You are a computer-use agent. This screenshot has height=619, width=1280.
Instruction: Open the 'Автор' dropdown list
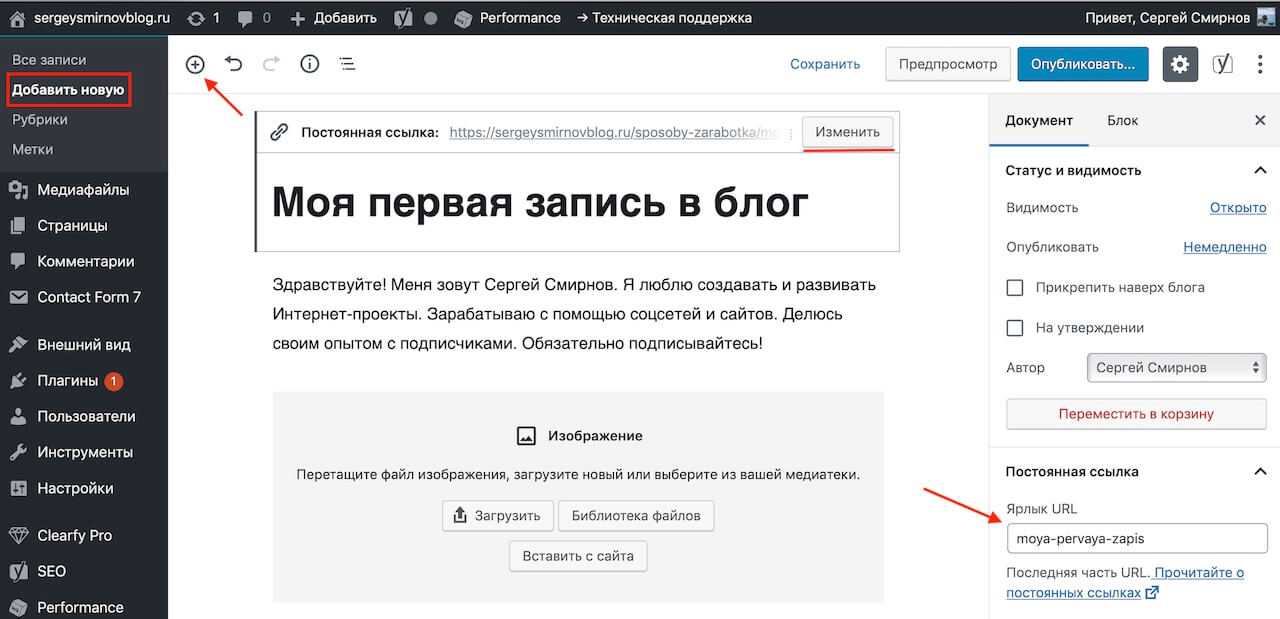1176,368
